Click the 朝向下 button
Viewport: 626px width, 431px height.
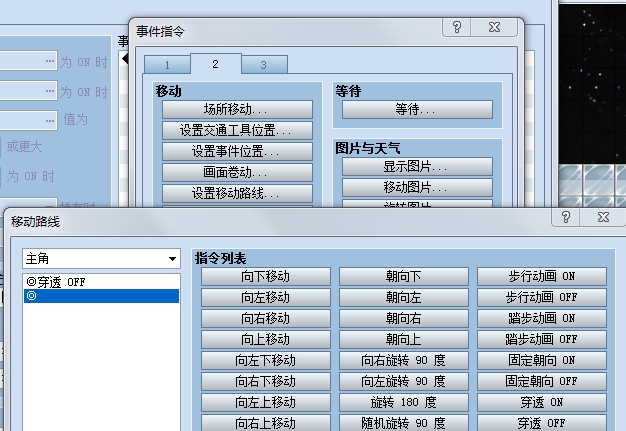[x=404, y=277]
